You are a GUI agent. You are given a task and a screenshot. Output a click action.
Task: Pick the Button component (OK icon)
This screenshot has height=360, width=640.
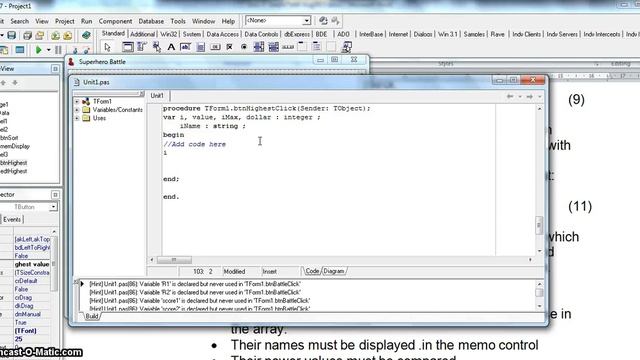tap(215, 47)
